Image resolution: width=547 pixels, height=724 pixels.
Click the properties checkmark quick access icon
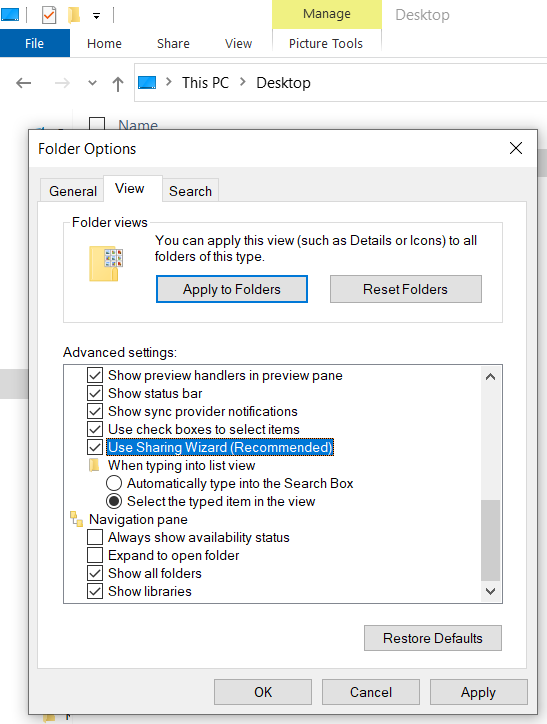click(x=49, y=15)
